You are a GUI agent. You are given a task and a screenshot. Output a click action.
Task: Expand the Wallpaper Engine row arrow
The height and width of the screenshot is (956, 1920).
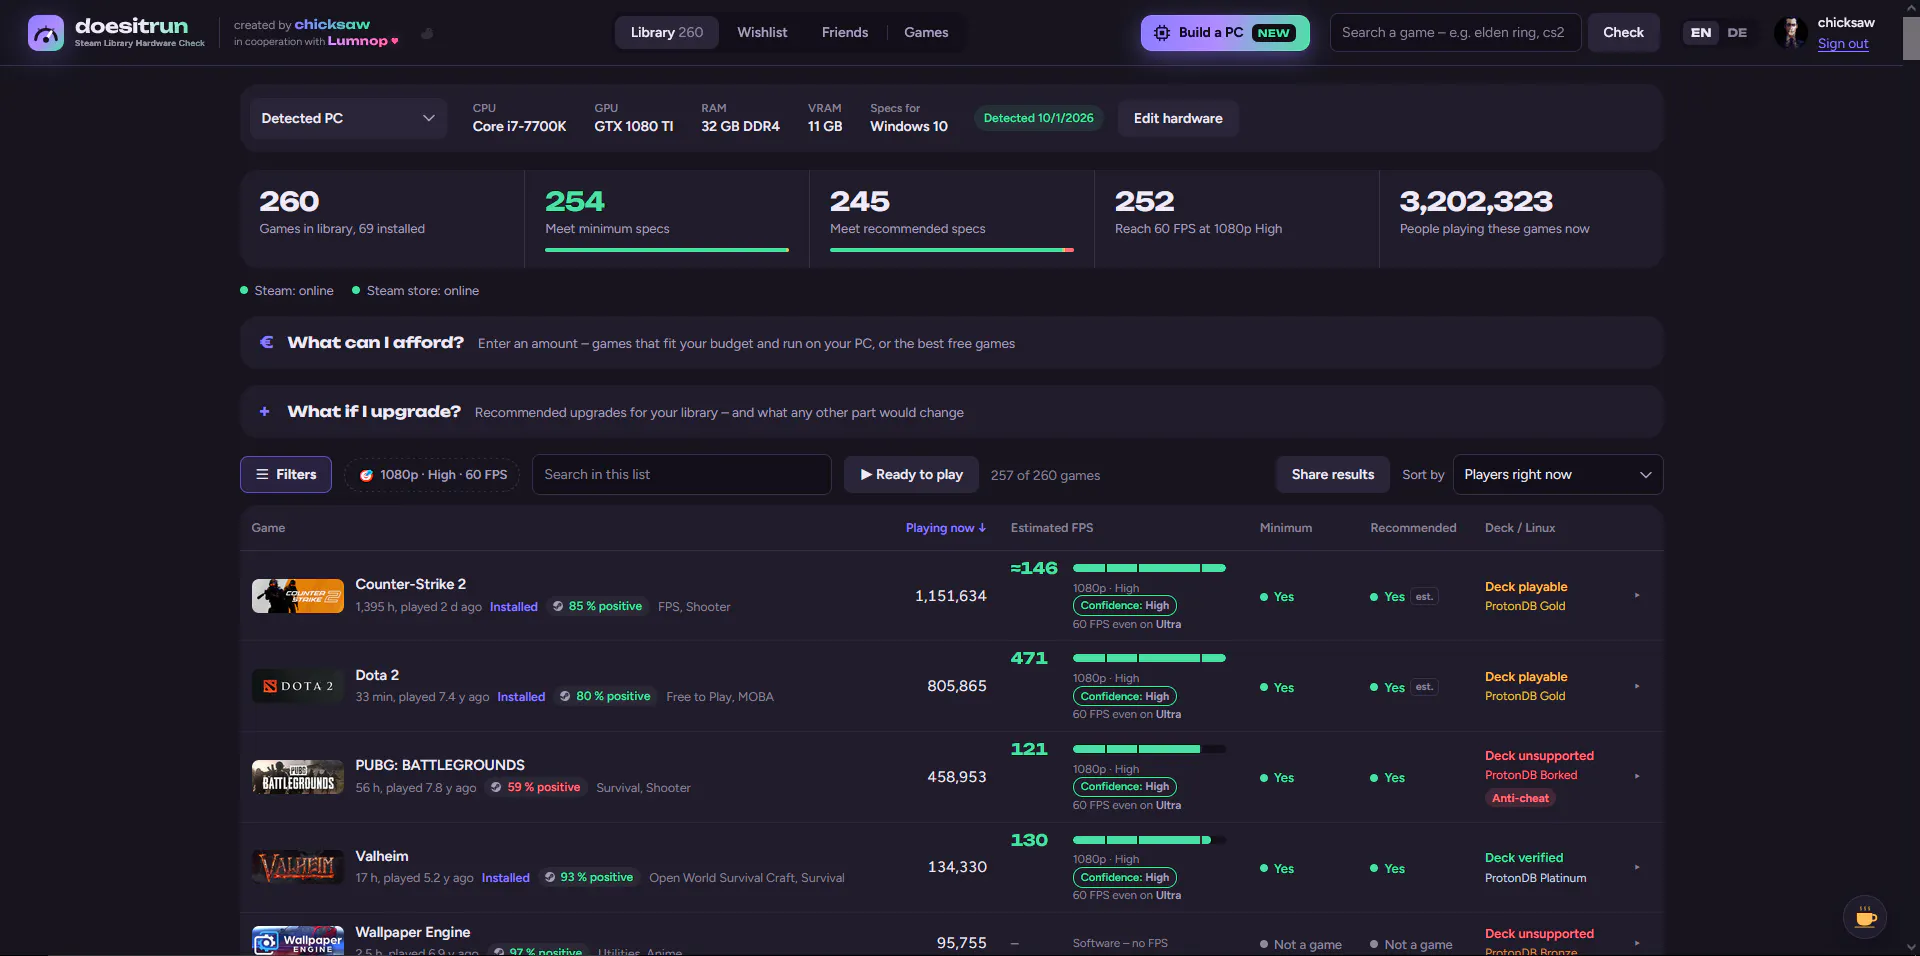1637,943
